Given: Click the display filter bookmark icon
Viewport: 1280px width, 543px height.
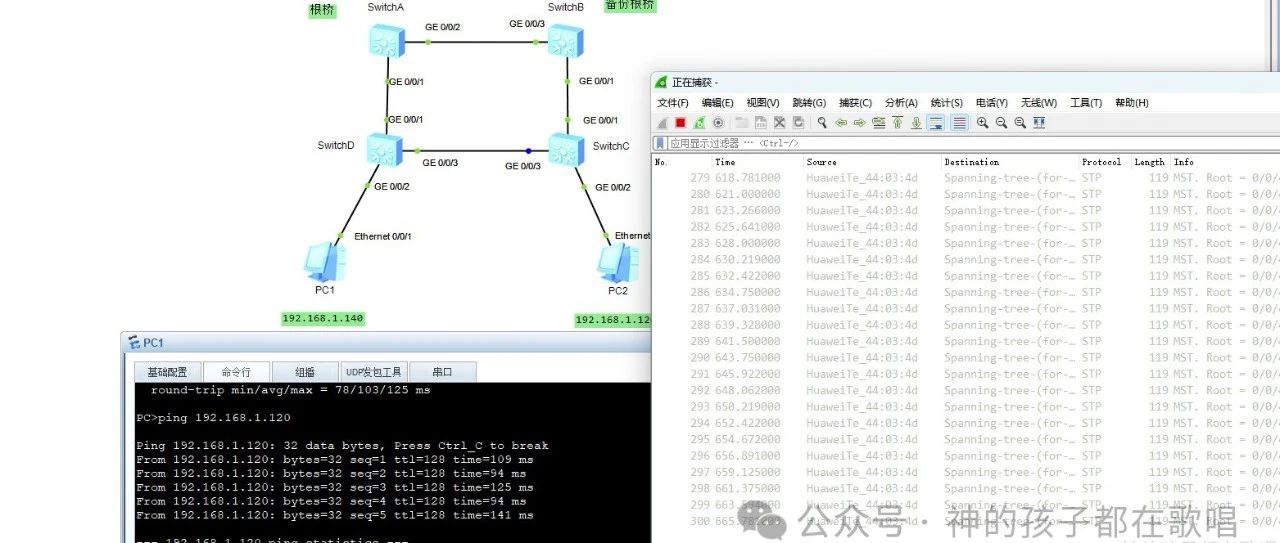Looking at the screenshot, I should [x=659, y=144].
